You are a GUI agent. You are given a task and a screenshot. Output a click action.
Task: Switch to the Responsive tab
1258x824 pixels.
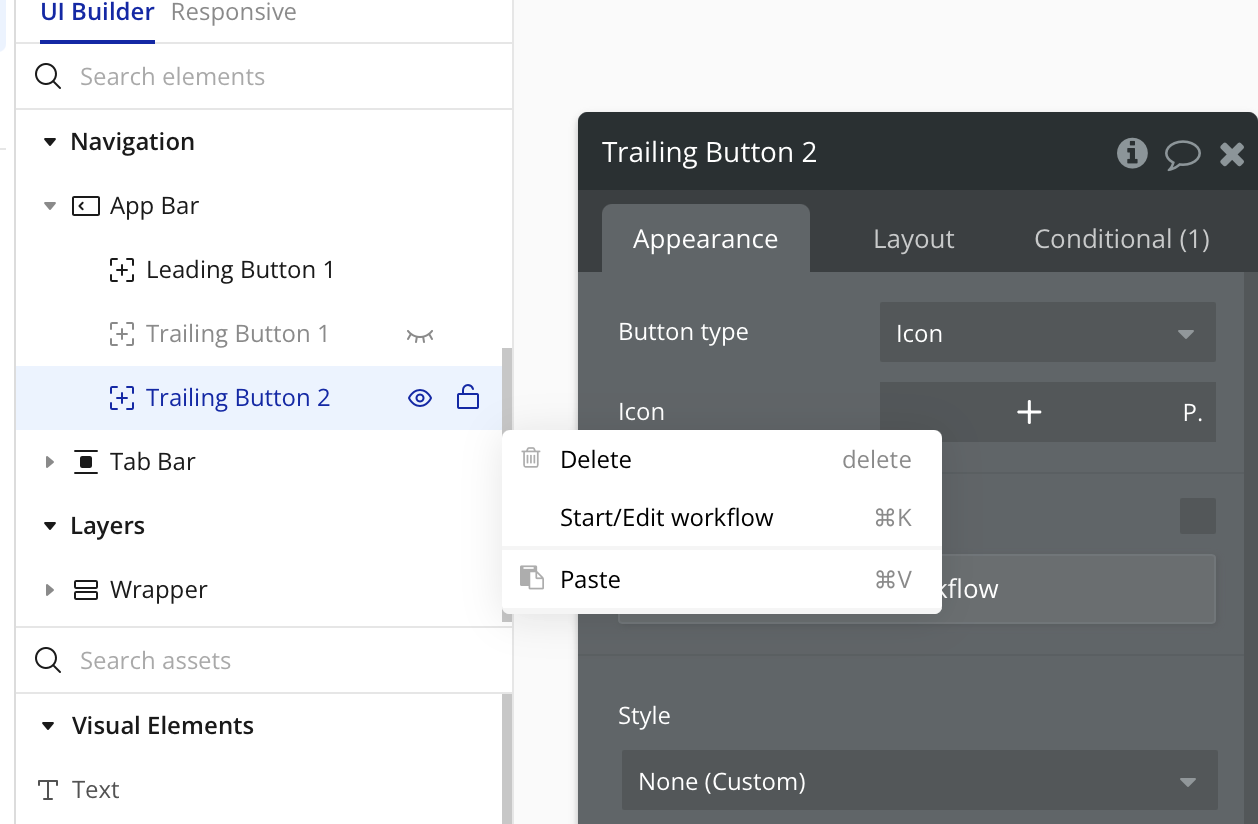pyautogui.click(x=234, y=13)
